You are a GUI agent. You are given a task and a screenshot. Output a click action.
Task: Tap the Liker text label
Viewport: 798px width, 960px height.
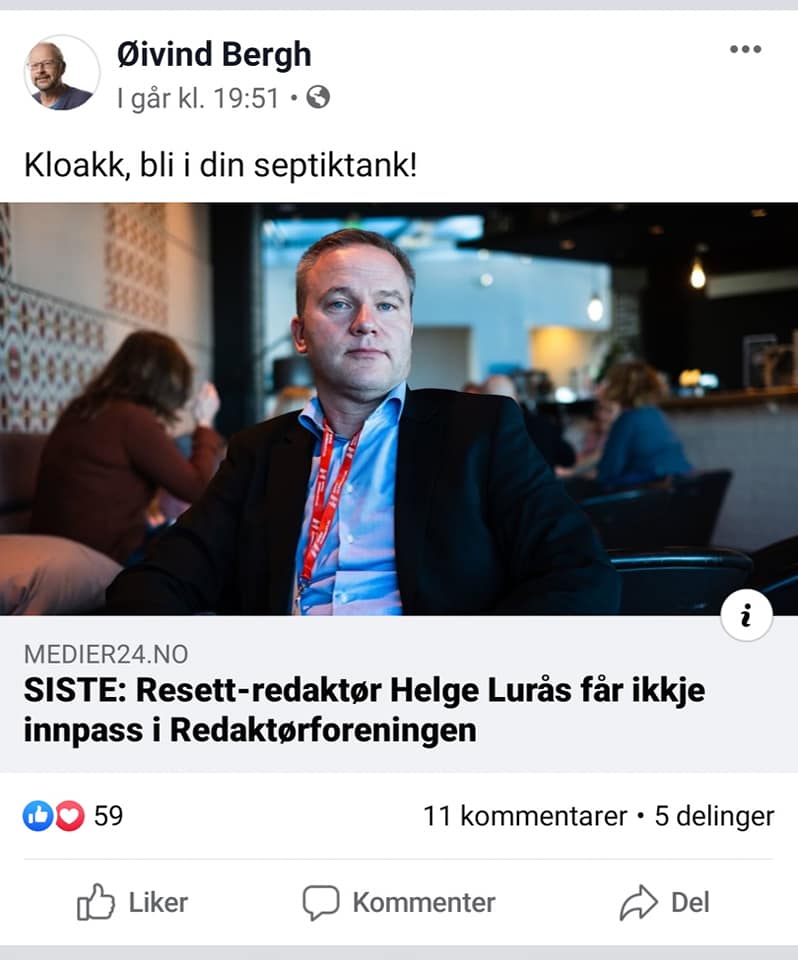coord(158,902)
